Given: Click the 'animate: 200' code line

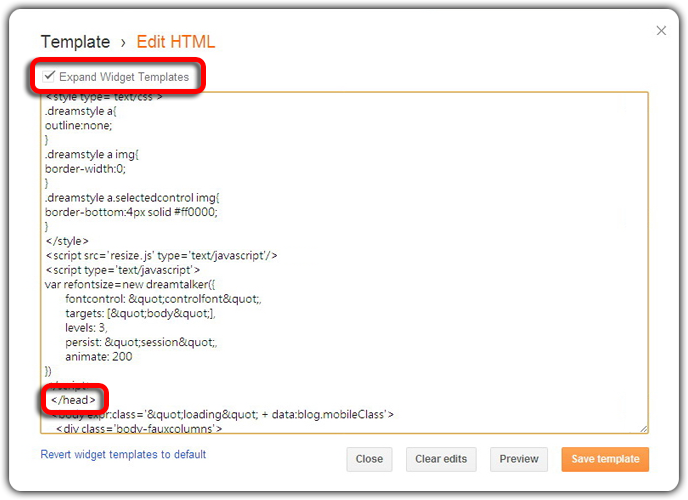Looking at the screenshot, I should (99, 357).
